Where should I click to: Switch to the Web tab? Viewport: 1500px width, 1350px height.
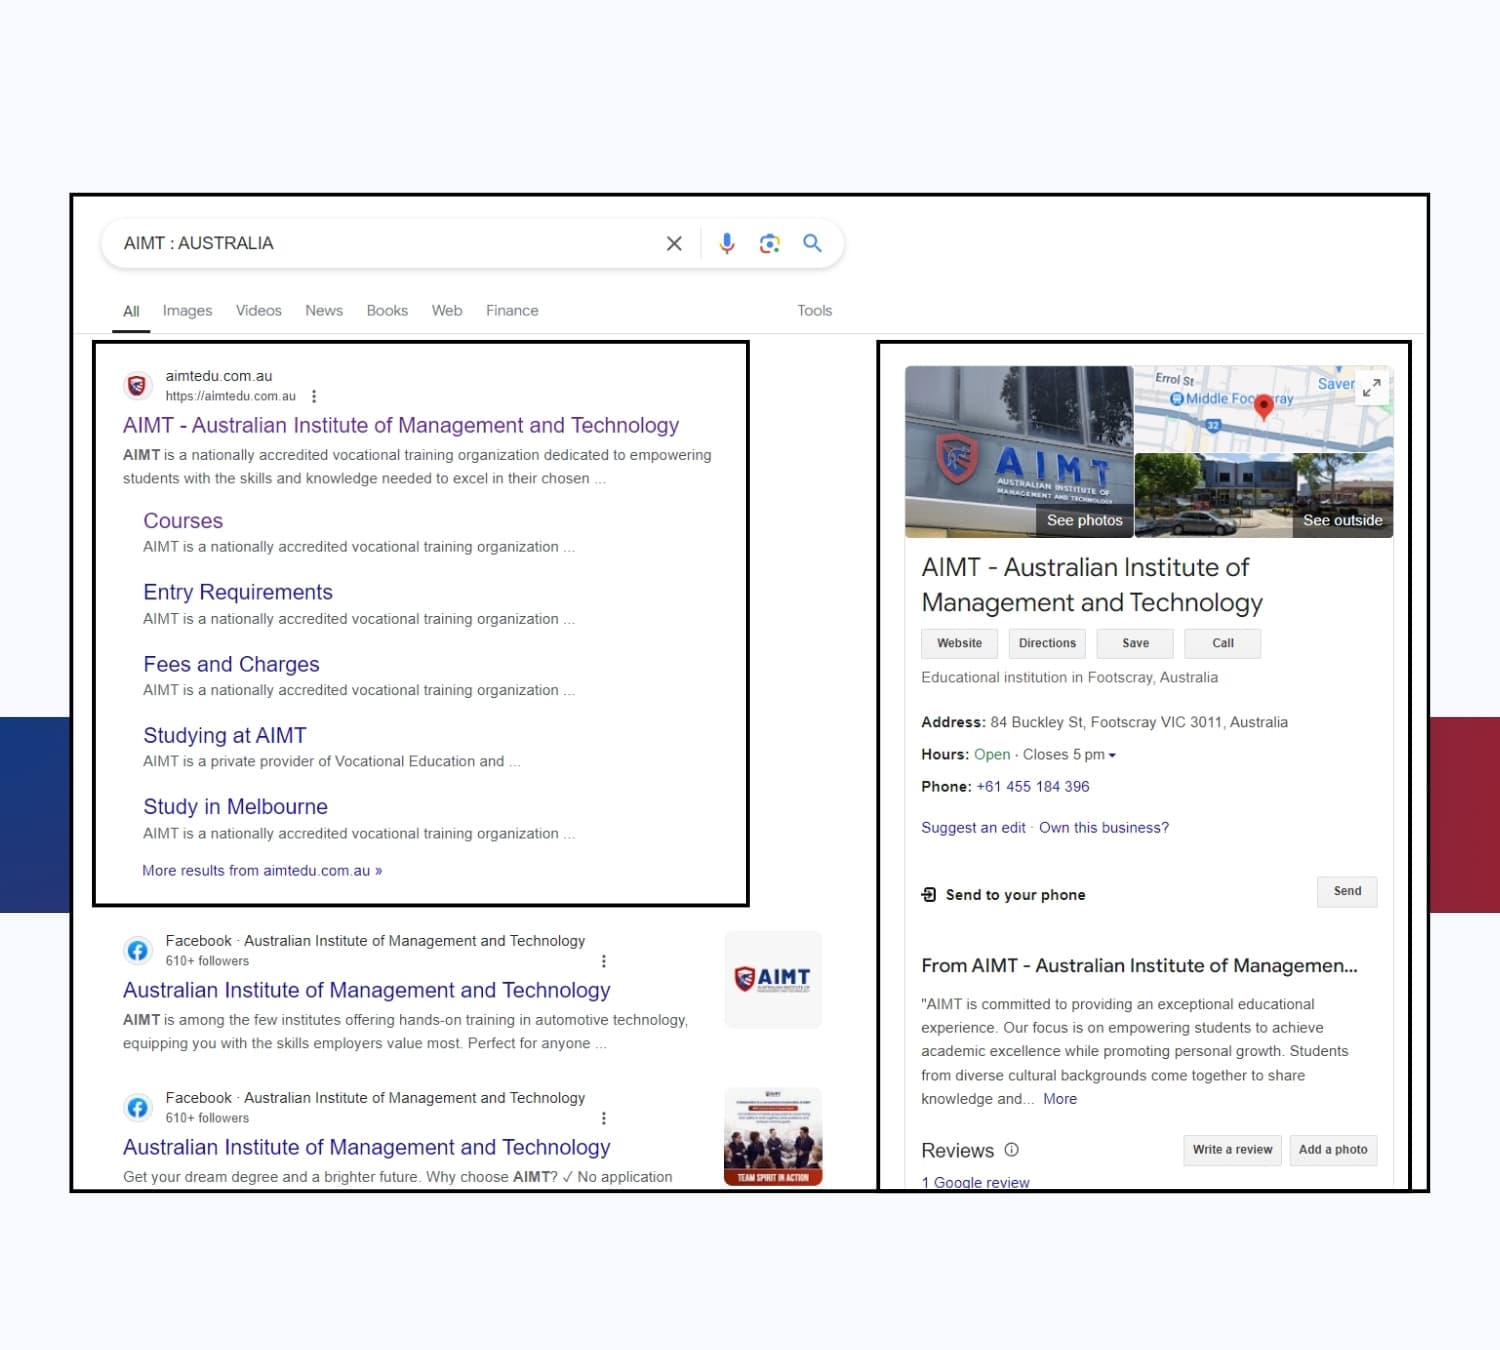pyautogui.click(x=447, y=311)
